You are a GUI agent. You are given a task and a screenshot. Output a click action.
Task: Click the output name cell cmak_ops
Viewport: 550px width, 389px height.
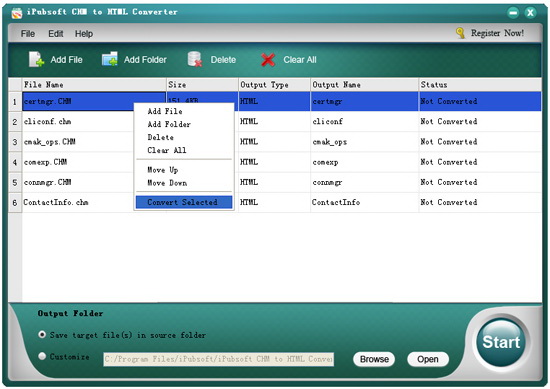tap(364, 142)
